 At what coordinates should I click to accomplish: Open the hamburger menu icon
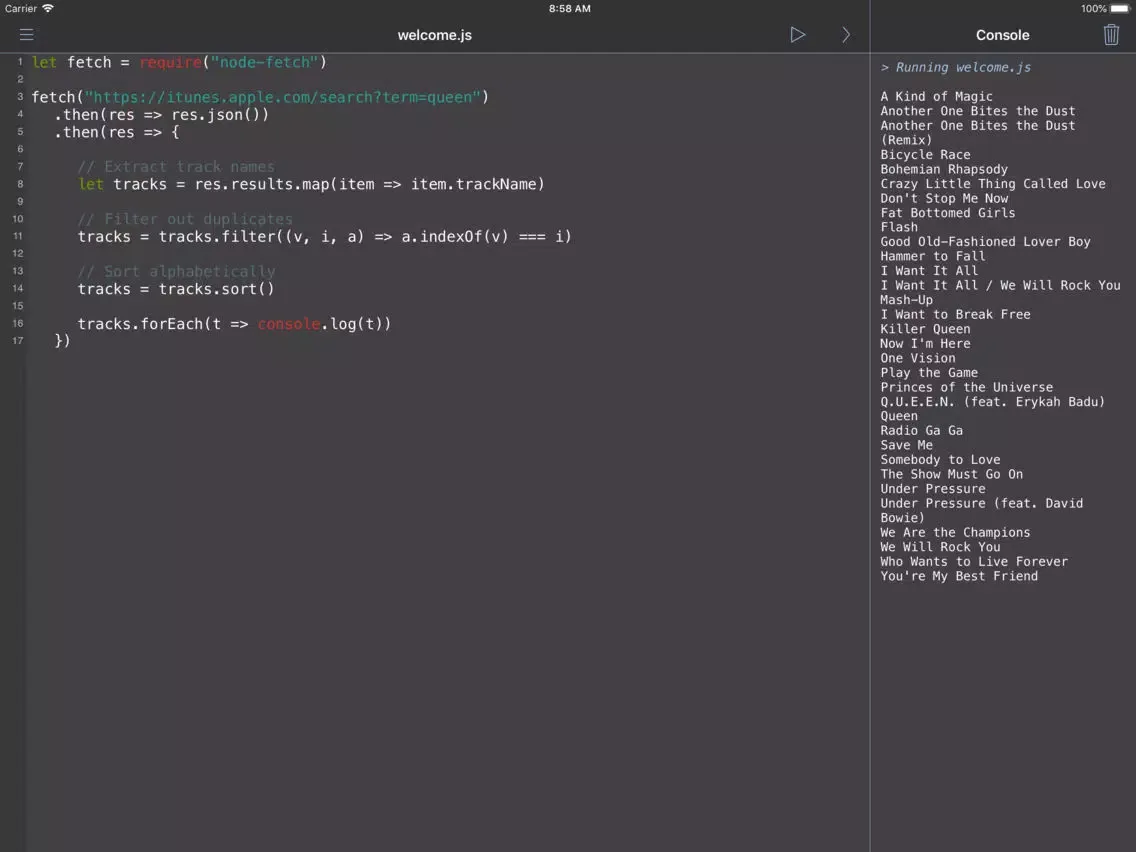[27, 35]
